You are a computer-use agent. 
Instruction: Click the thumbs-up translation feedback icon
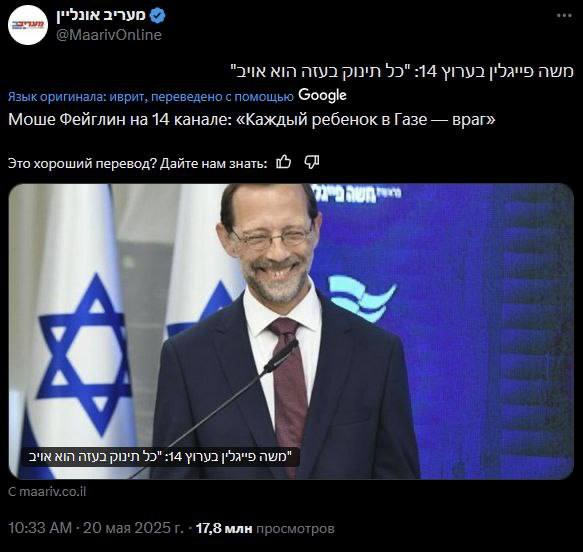click(284, 162)
